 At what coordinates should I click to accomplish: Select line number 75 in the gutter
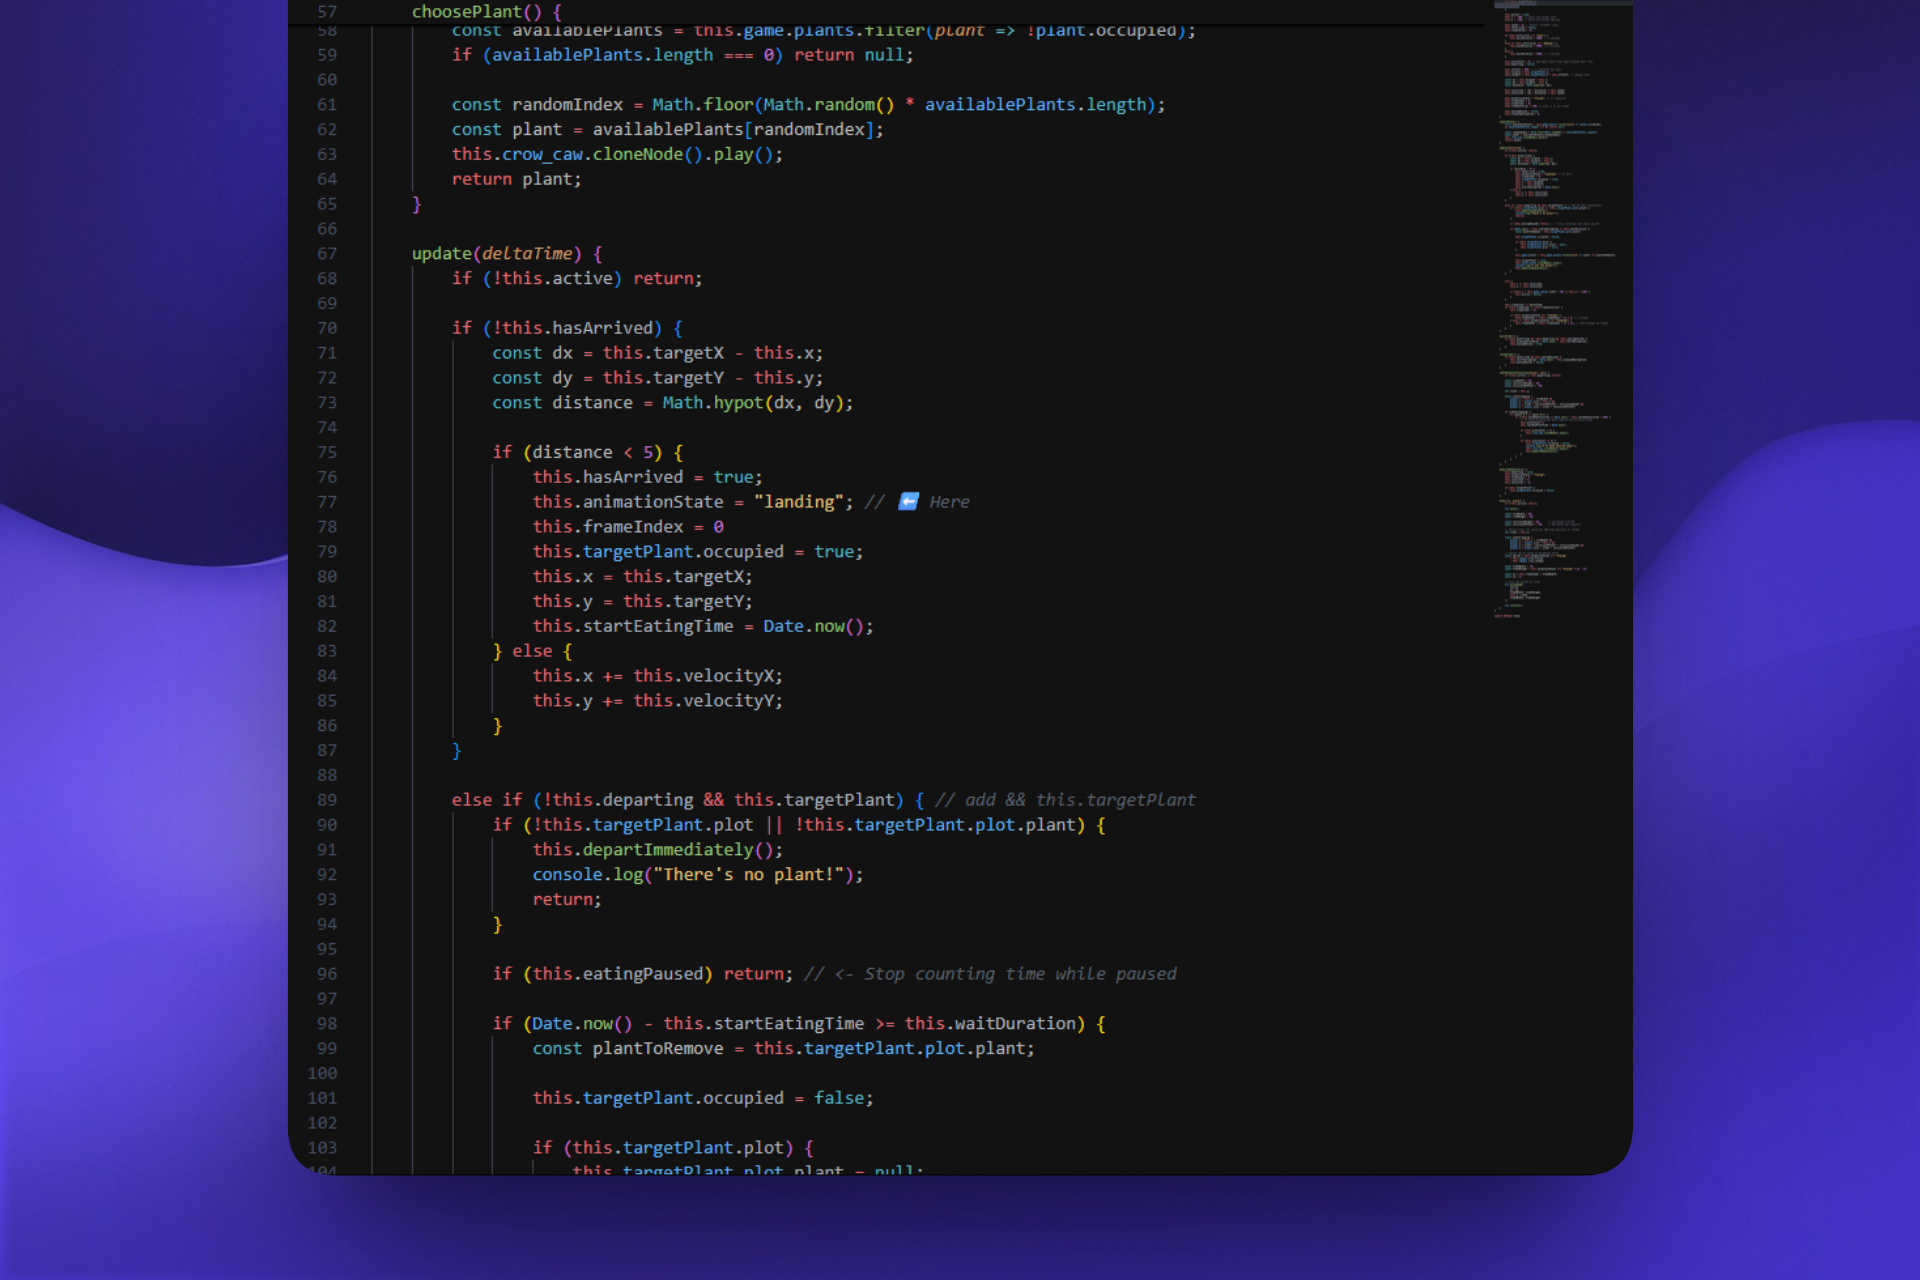coord(327,452)
